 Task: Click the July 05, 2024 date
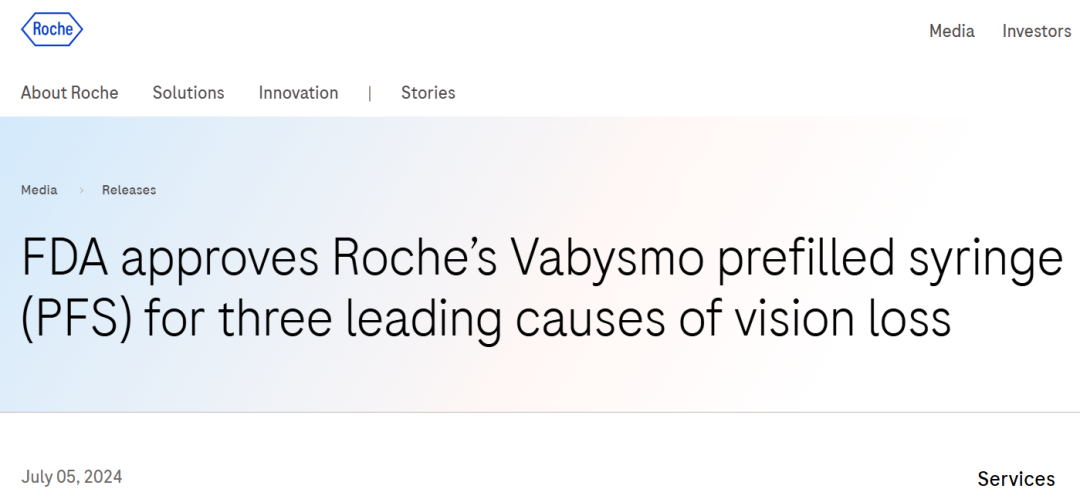[x=71, y=477]
